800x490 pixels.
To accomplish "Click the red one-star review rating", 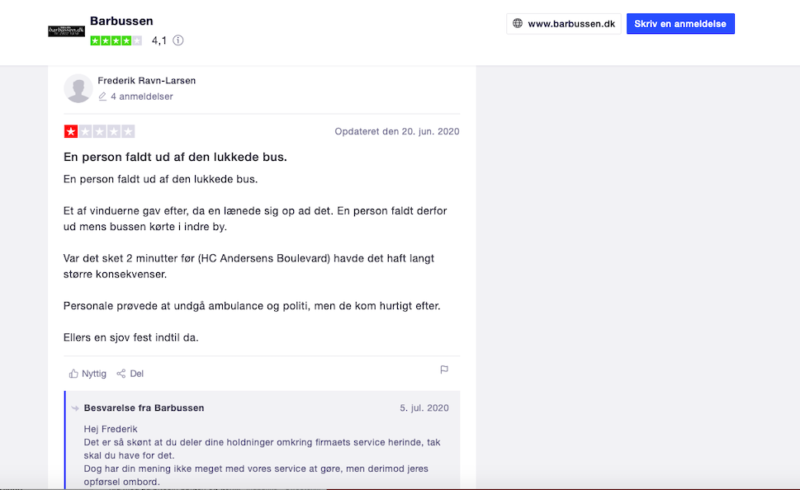I will coord(99,131).
